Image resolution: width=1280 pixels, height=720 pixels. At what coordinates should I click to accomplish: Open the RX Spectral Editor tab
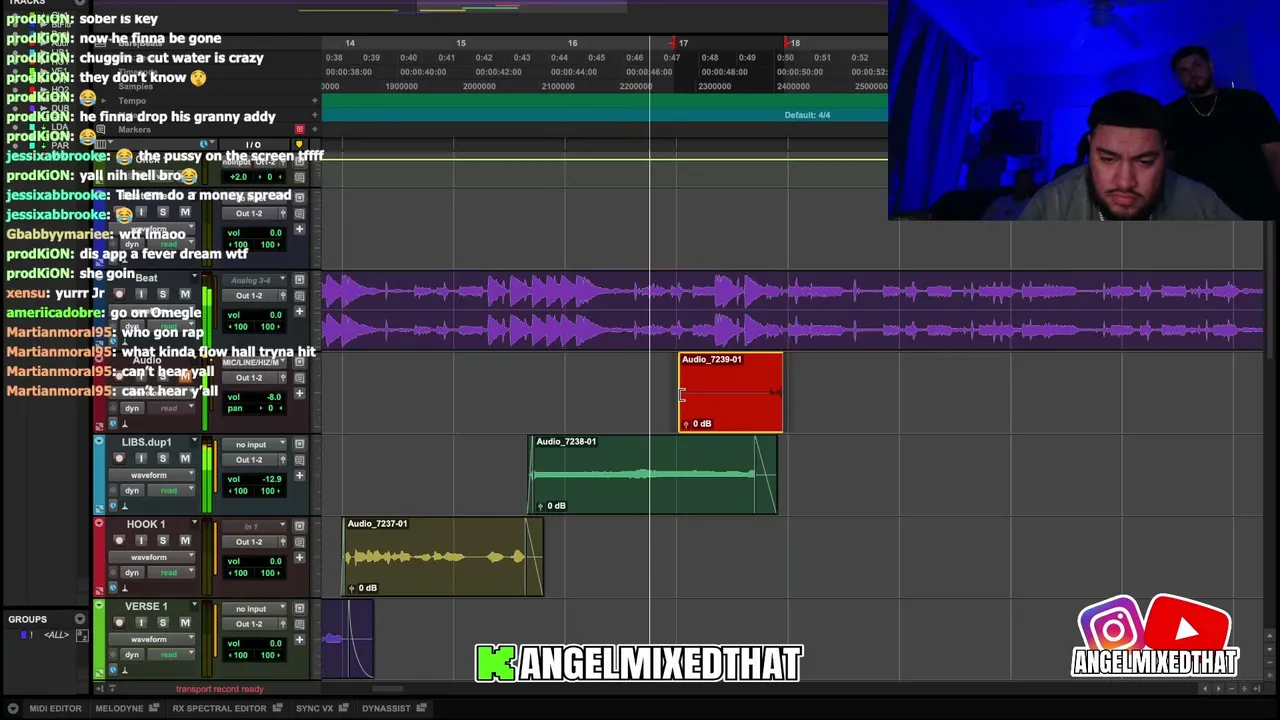pos(219,708)
